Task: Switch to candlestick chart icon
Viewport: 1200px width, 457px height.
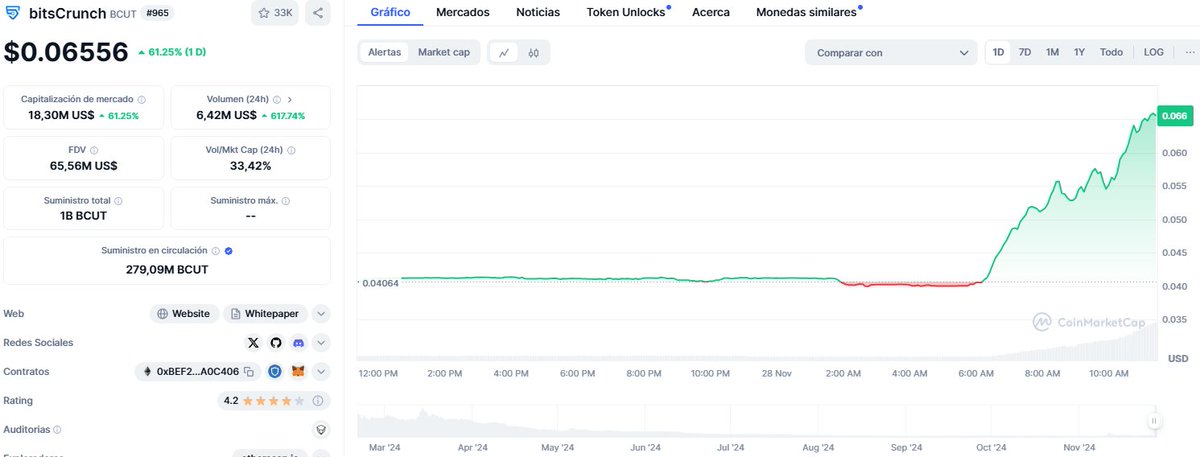Action: 534,52
